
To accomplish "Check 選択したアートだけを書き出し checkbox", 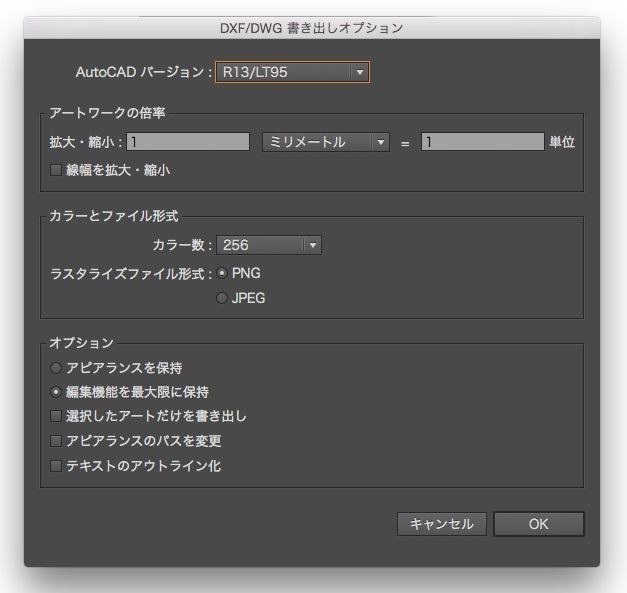I will pos(56,416).
